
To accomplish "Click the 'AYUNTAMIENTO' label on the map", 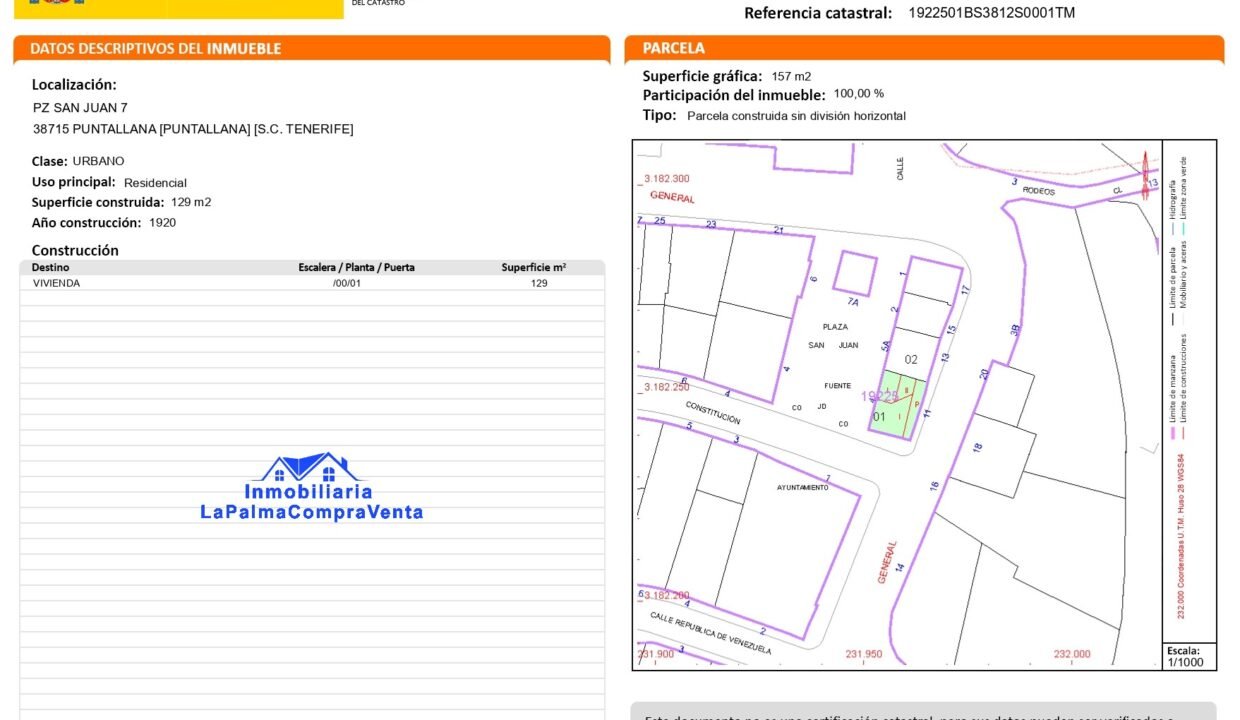I will coord(802,487).
